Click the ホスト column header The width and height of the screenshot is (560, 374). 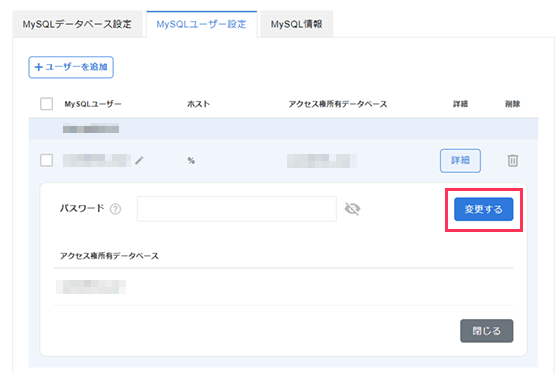[199, 104]
